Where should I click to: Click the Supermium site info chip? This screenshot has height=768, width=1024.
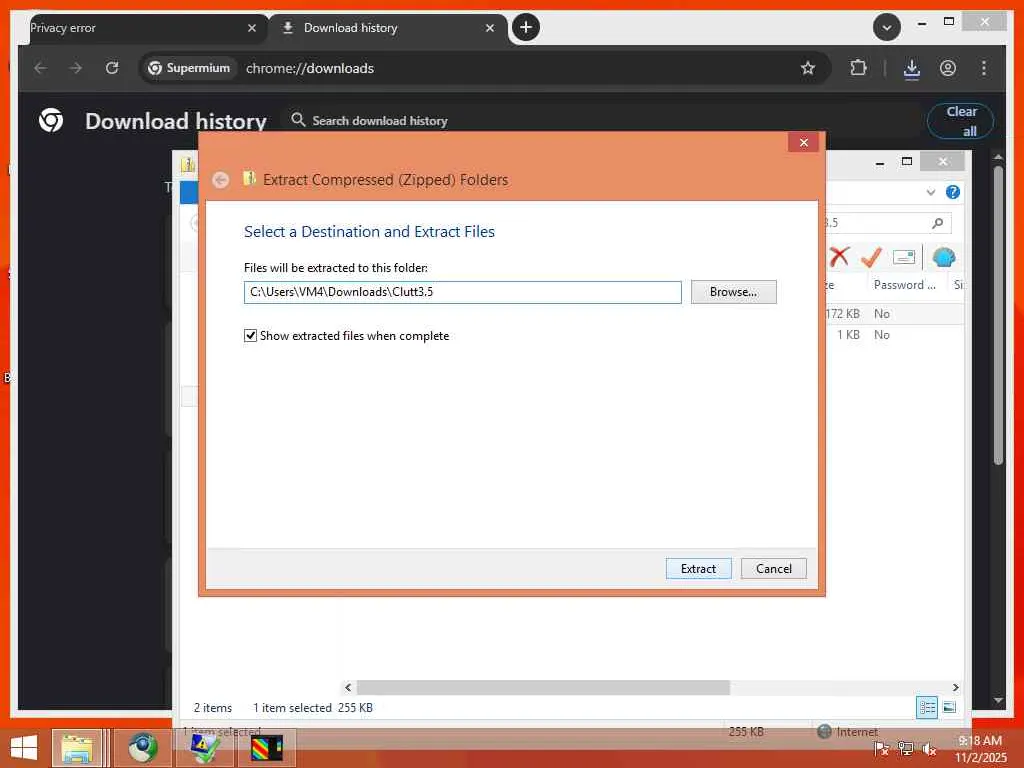click(189, 68)
